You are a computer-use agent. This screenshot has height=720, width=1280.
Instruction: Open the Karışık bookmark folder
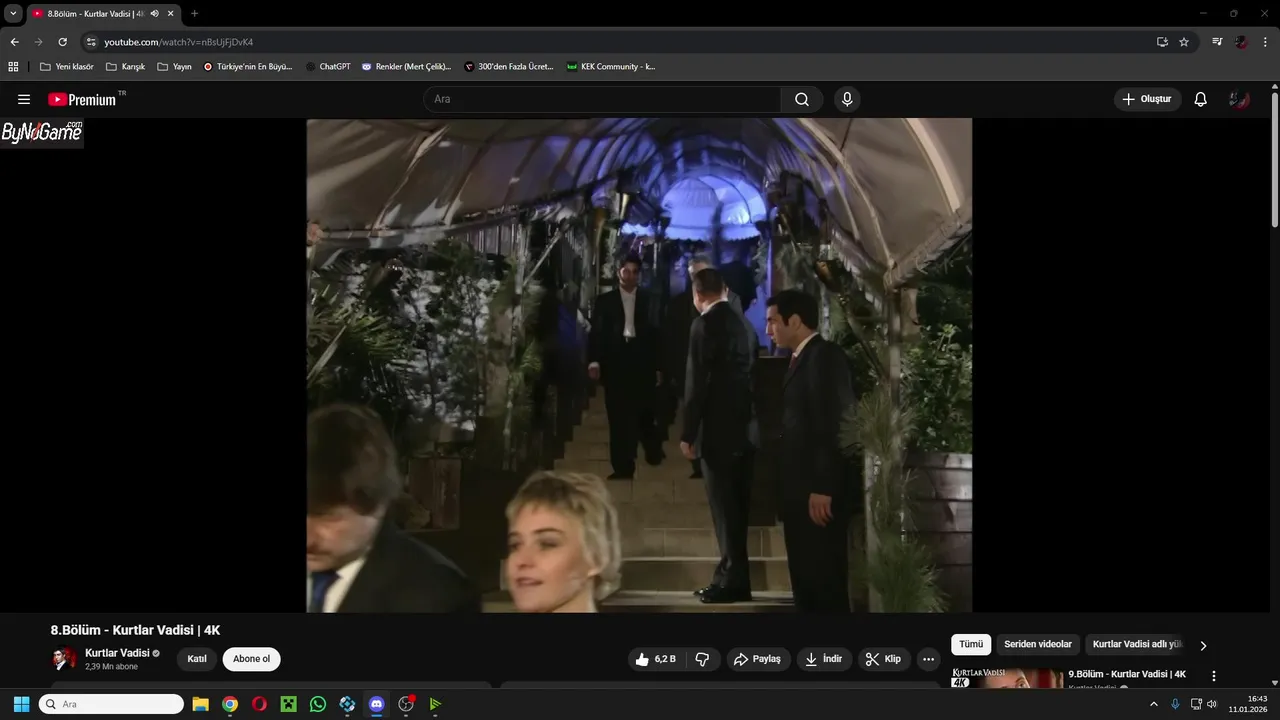click(126, 67)
